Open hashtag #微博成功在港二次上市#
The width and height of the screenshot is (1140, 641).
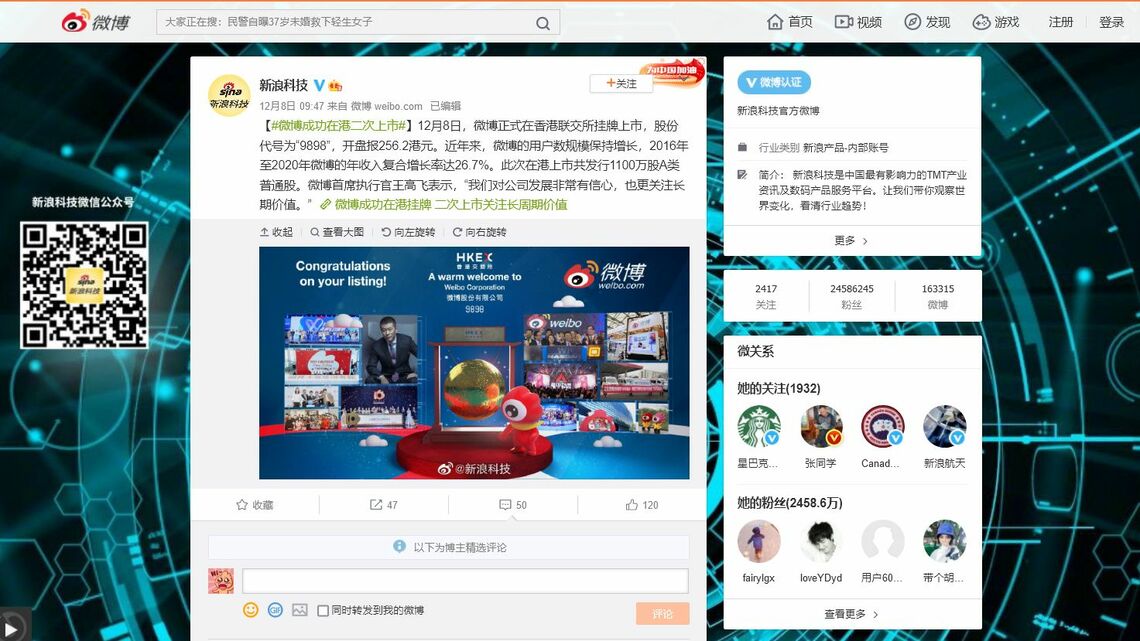[338, 126]
